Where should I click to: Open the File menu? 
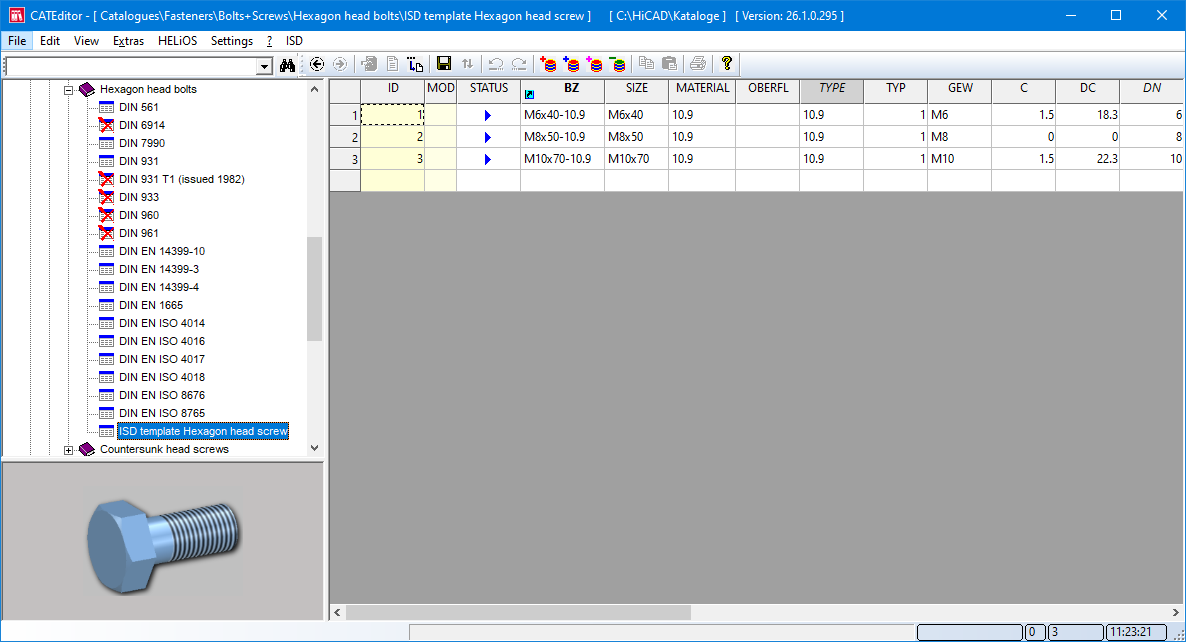coord(17,41)
